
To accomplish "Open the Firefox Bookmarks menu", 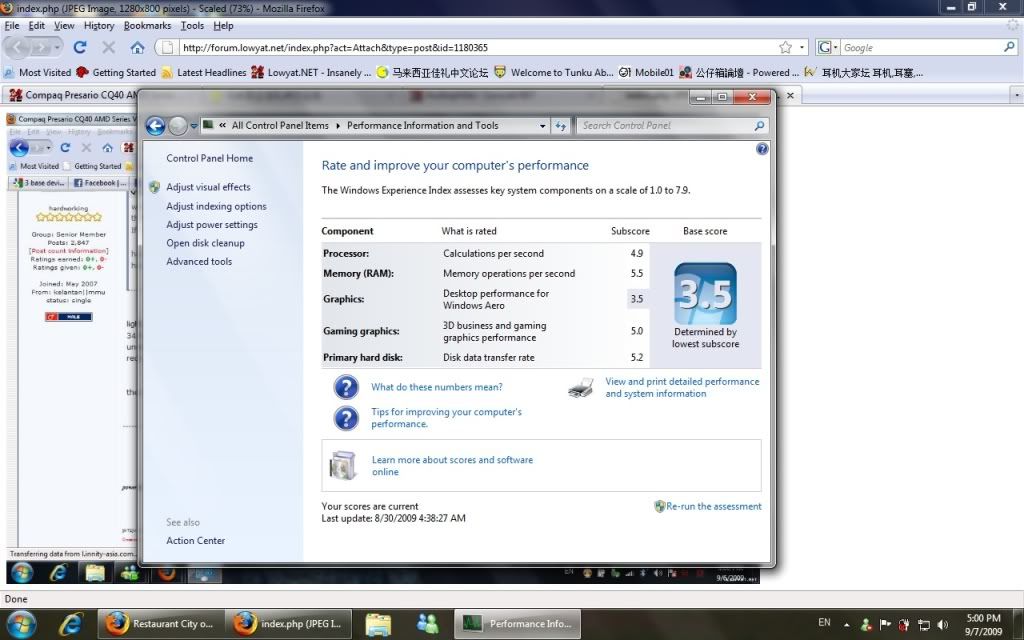I will (148, 25).
